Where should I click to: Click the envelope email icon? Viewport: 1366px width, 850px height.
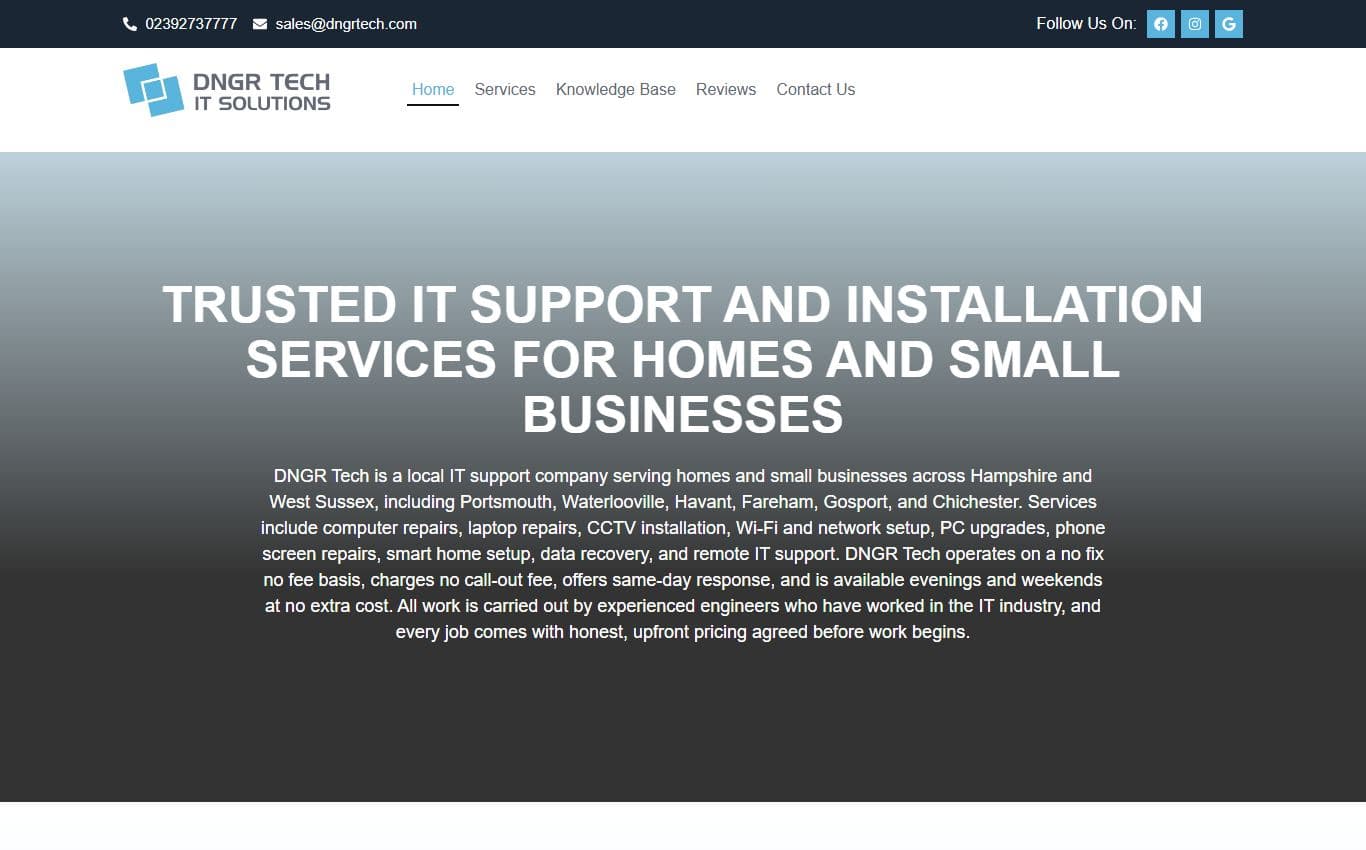point(260,24)
